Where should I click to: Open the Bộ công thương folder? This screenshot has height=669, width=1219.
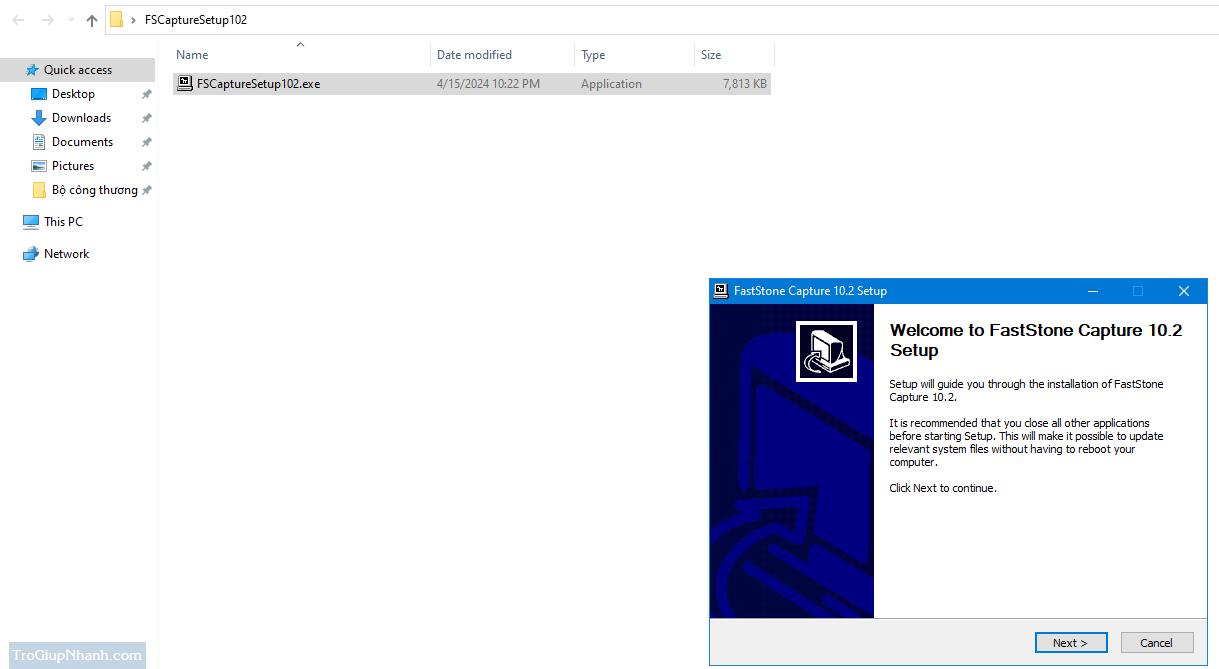(x=94, y=190)
